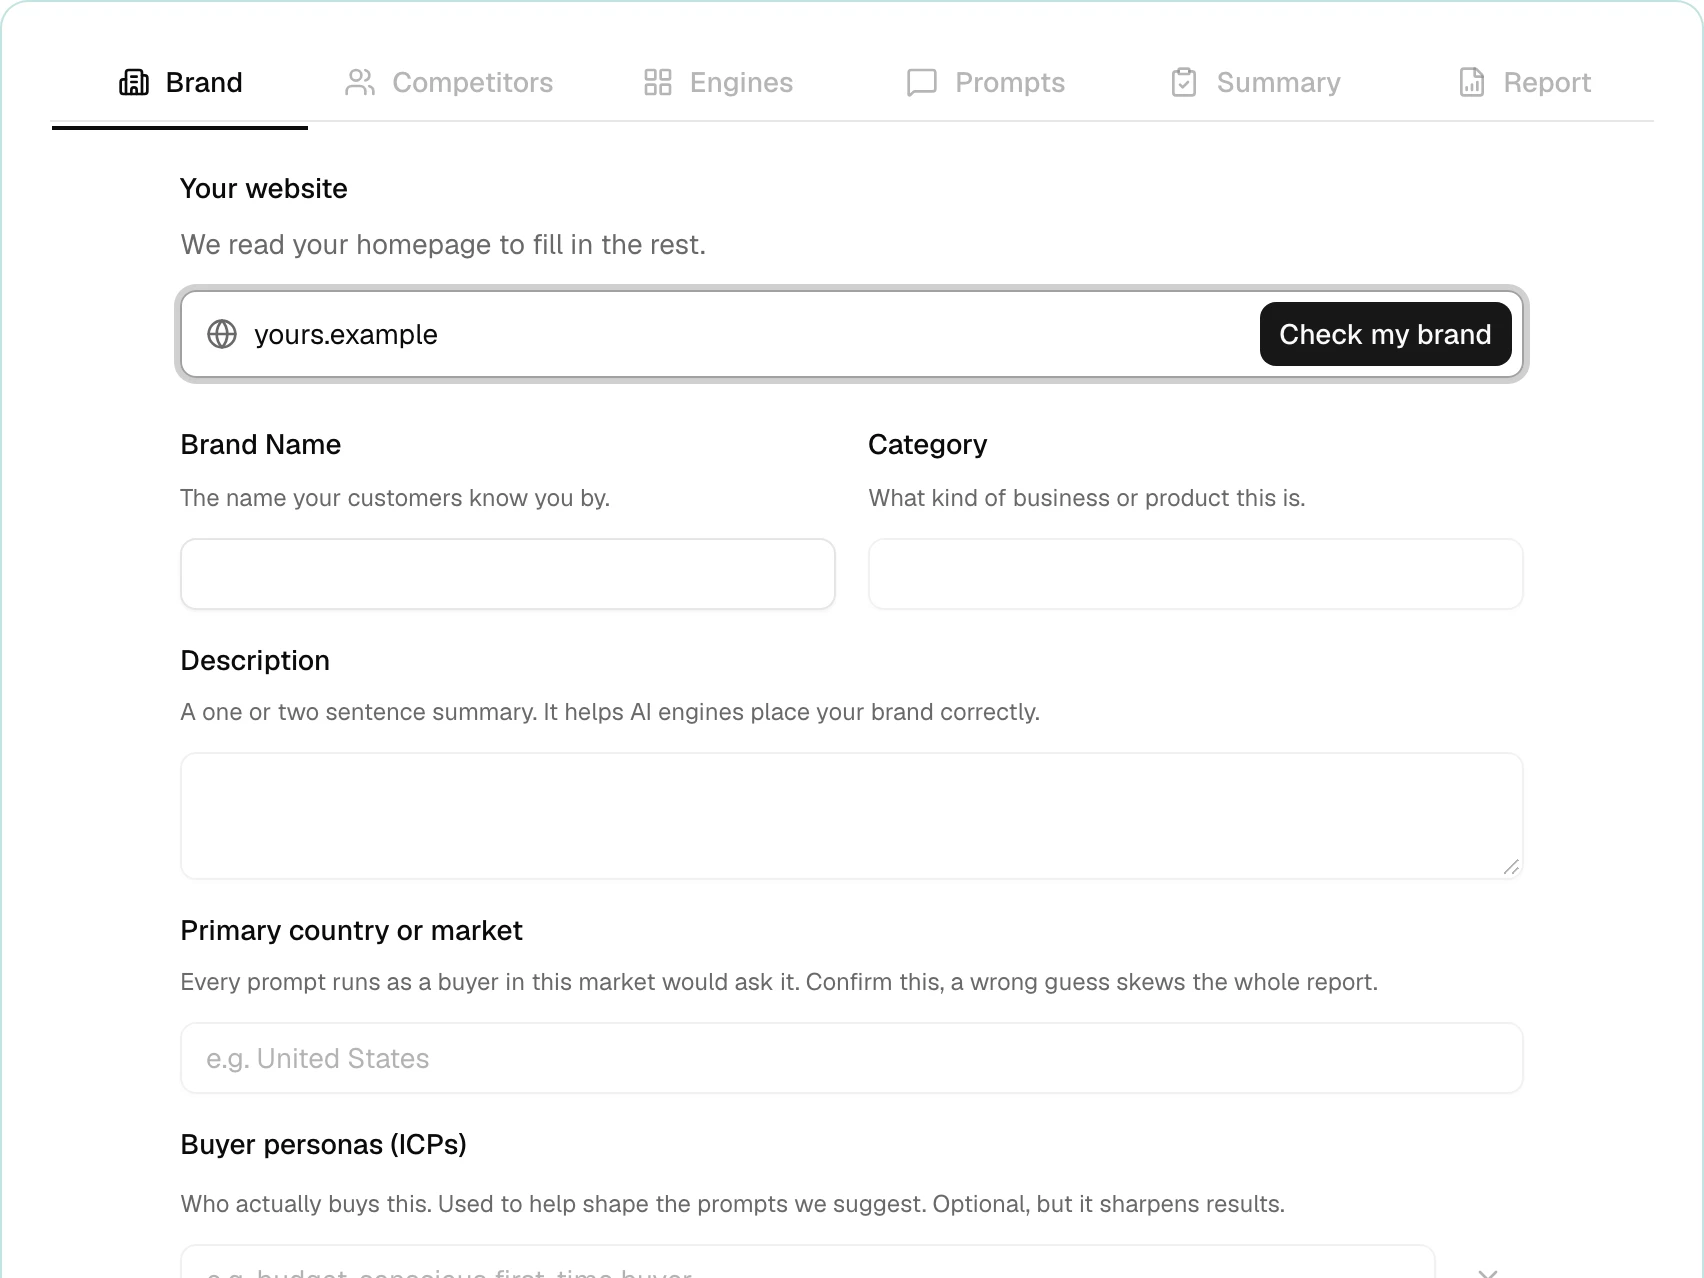This screenshot has width=1704, height=1278.
Task: Click the 'Buyer personas (ICPs)' label
Action: coord(323,1144)
